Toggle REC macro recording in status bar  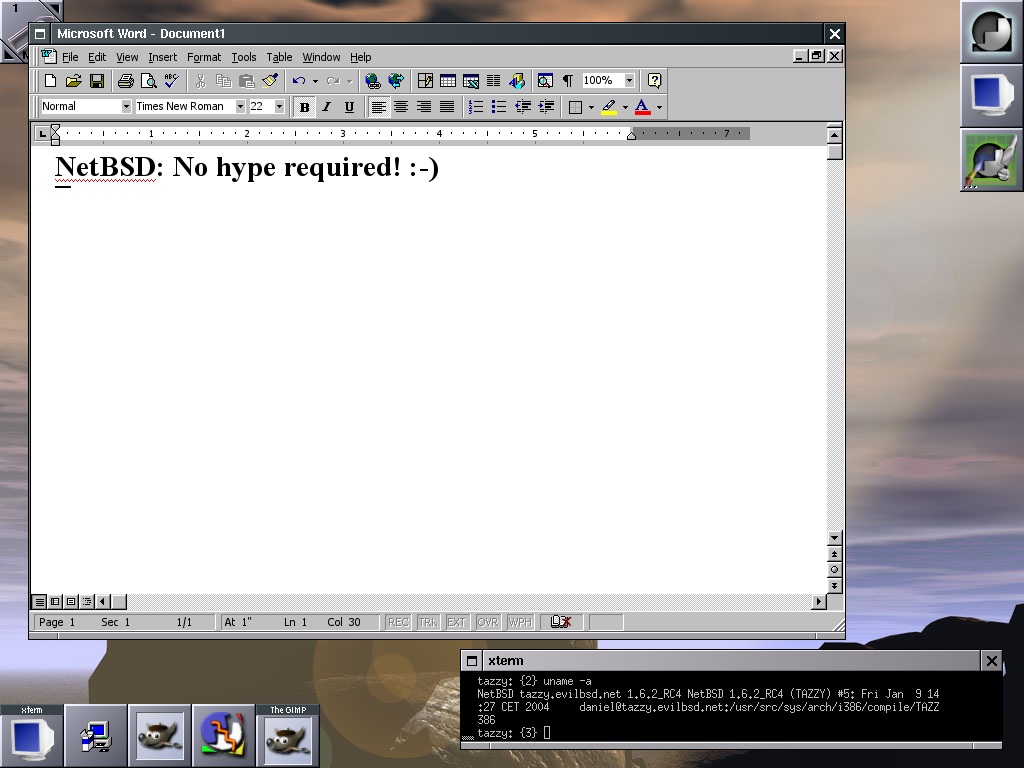point(398,622)
